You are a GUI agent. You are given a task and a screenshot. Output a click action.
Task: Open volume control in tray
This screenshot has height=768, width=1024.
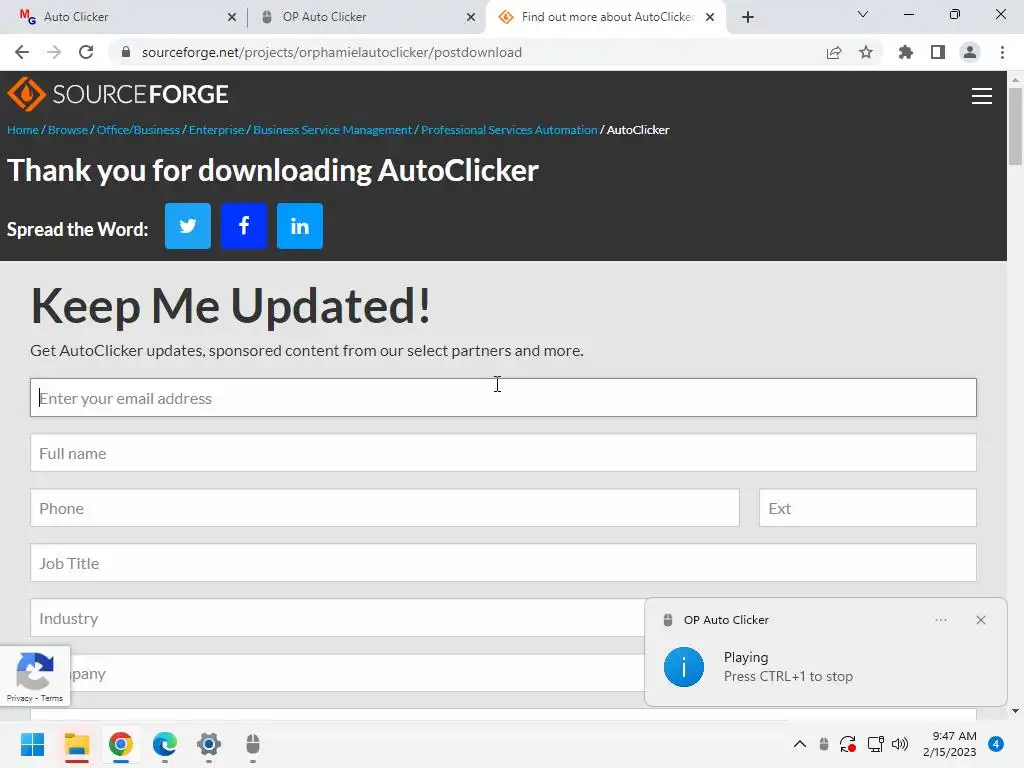(900, 744)
